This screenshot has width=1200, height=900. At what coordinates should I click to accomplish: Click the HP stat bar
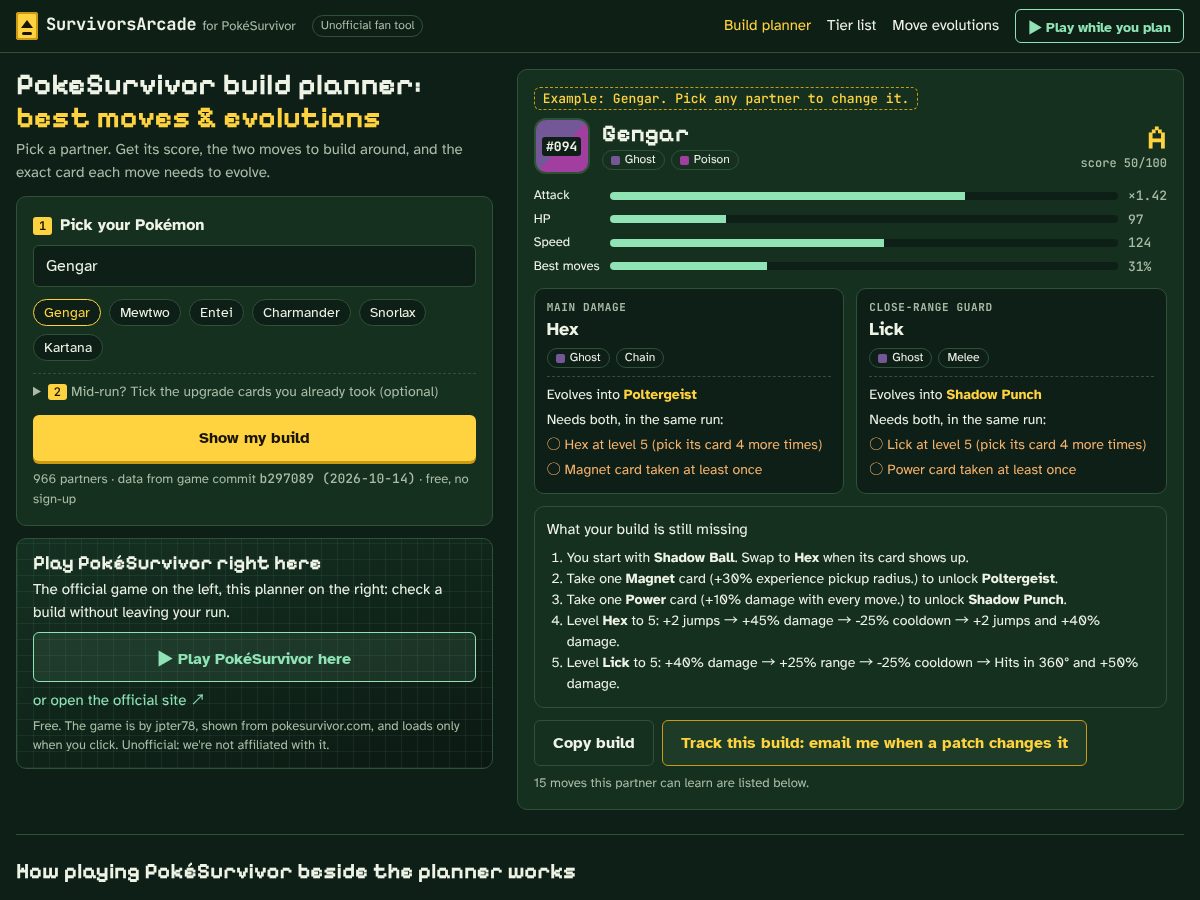pyautogui.click(x=864, y=219)
